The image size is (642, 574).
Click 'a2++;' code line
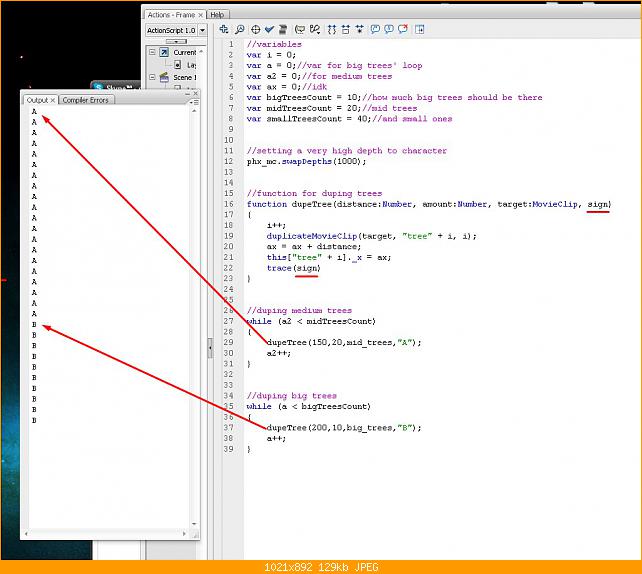click(x=278, y=353)
